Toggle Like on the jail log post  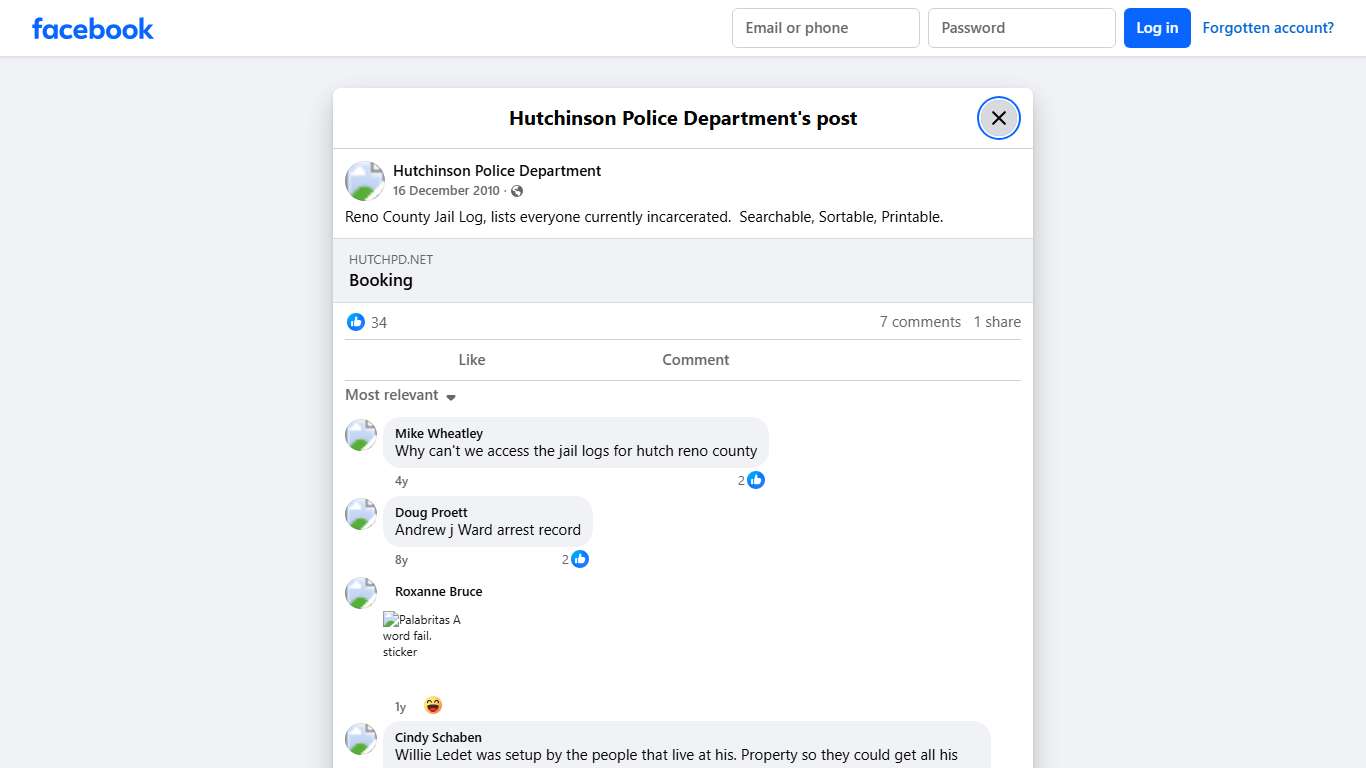471,360
